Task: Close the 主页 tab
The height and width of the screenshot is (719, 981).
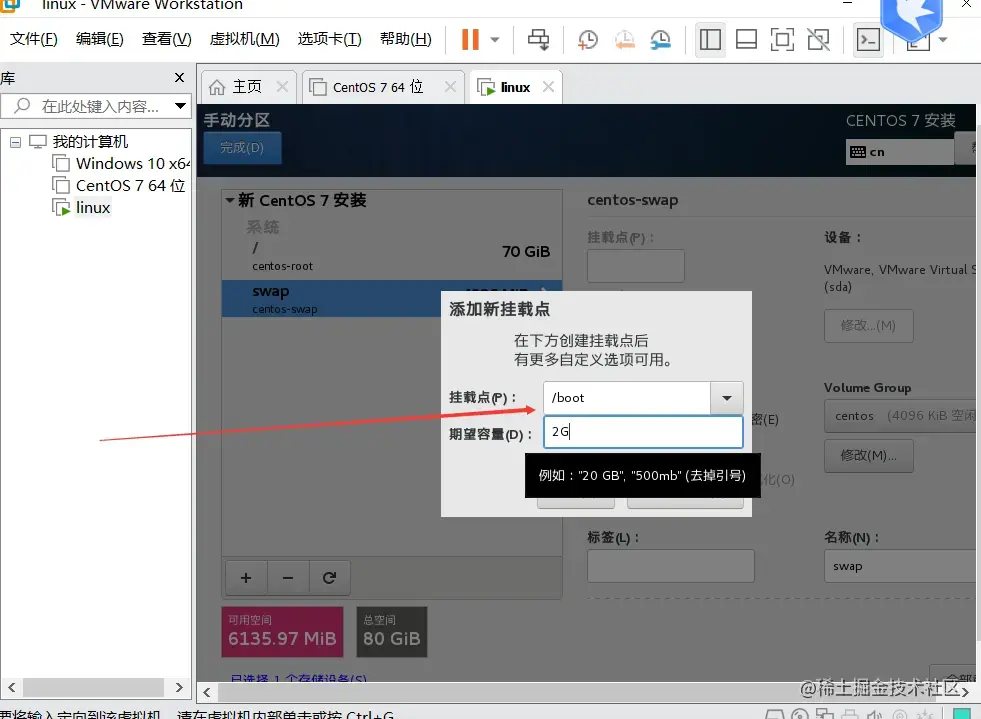Action: tap(282, 86)
